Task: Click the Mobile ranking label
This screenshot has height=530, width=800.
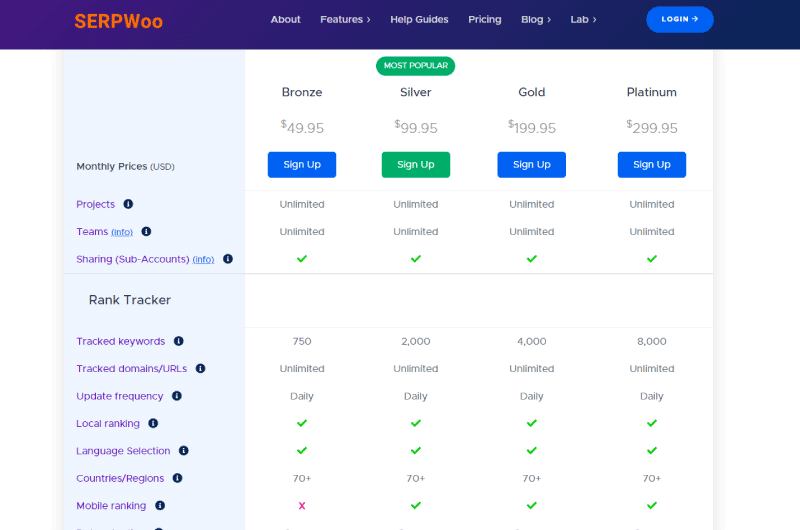Action: point(111,506)
